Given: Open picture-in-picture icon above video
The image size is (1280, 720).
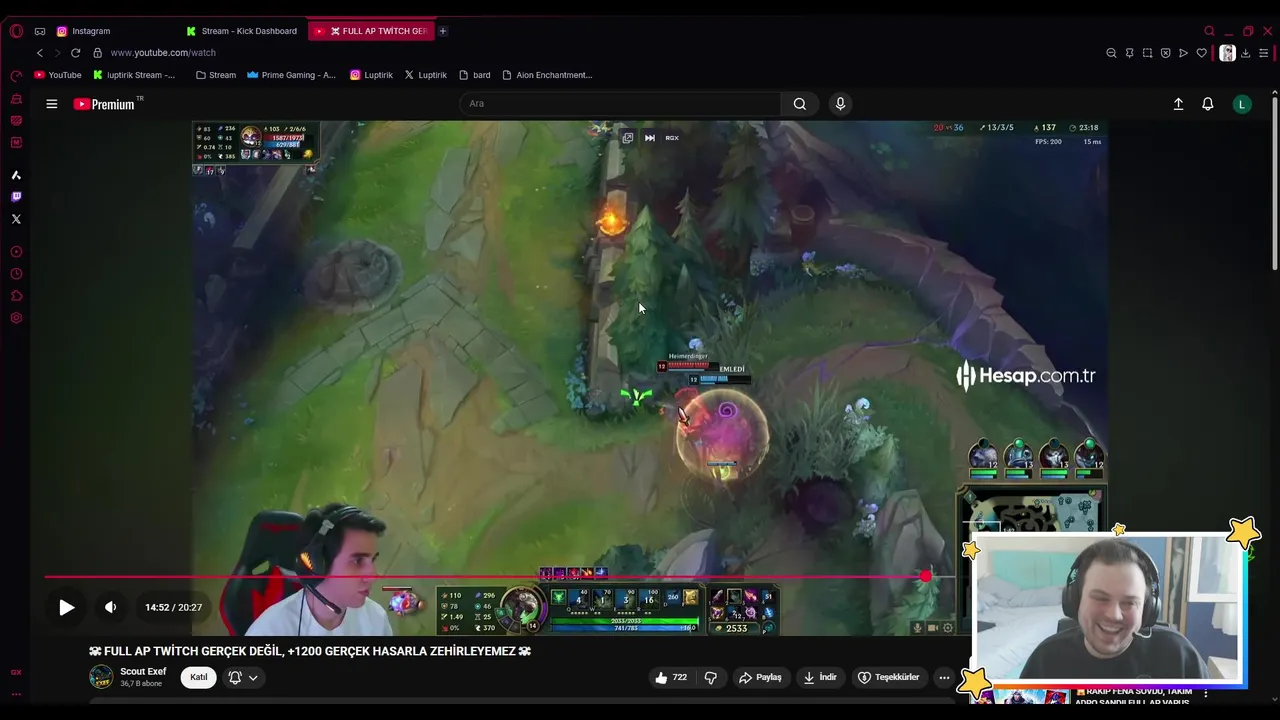Looking at the screenshot, I should coord(628,138).
